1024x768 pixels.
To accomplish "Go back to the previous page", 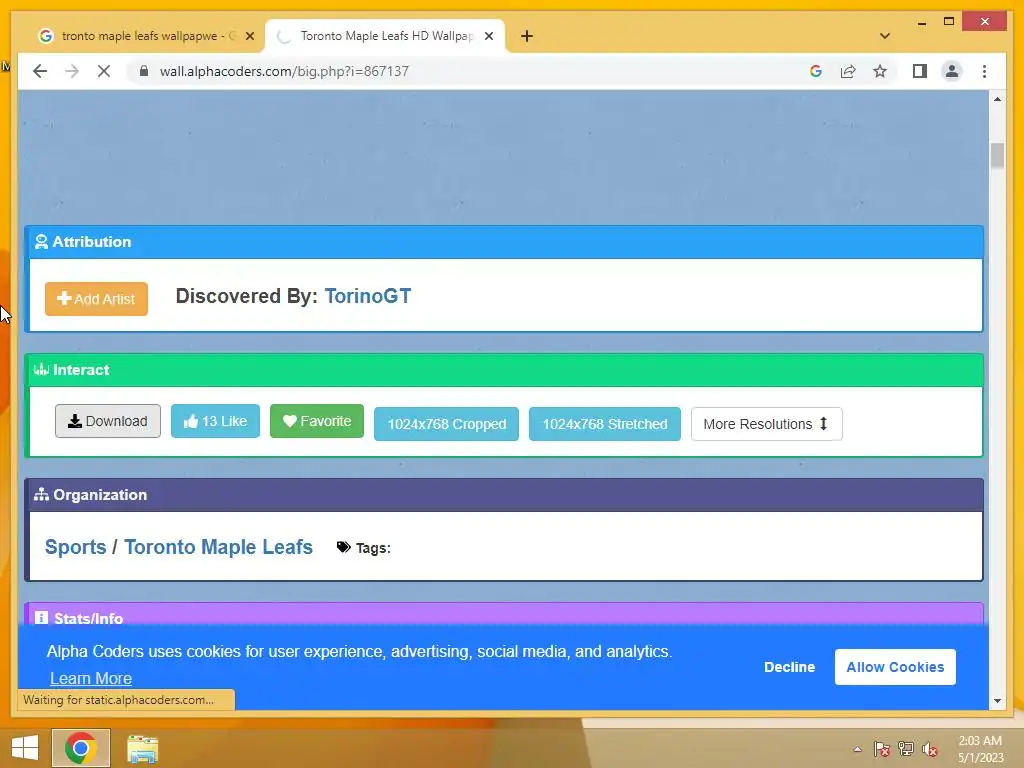I will pos(40,71).
